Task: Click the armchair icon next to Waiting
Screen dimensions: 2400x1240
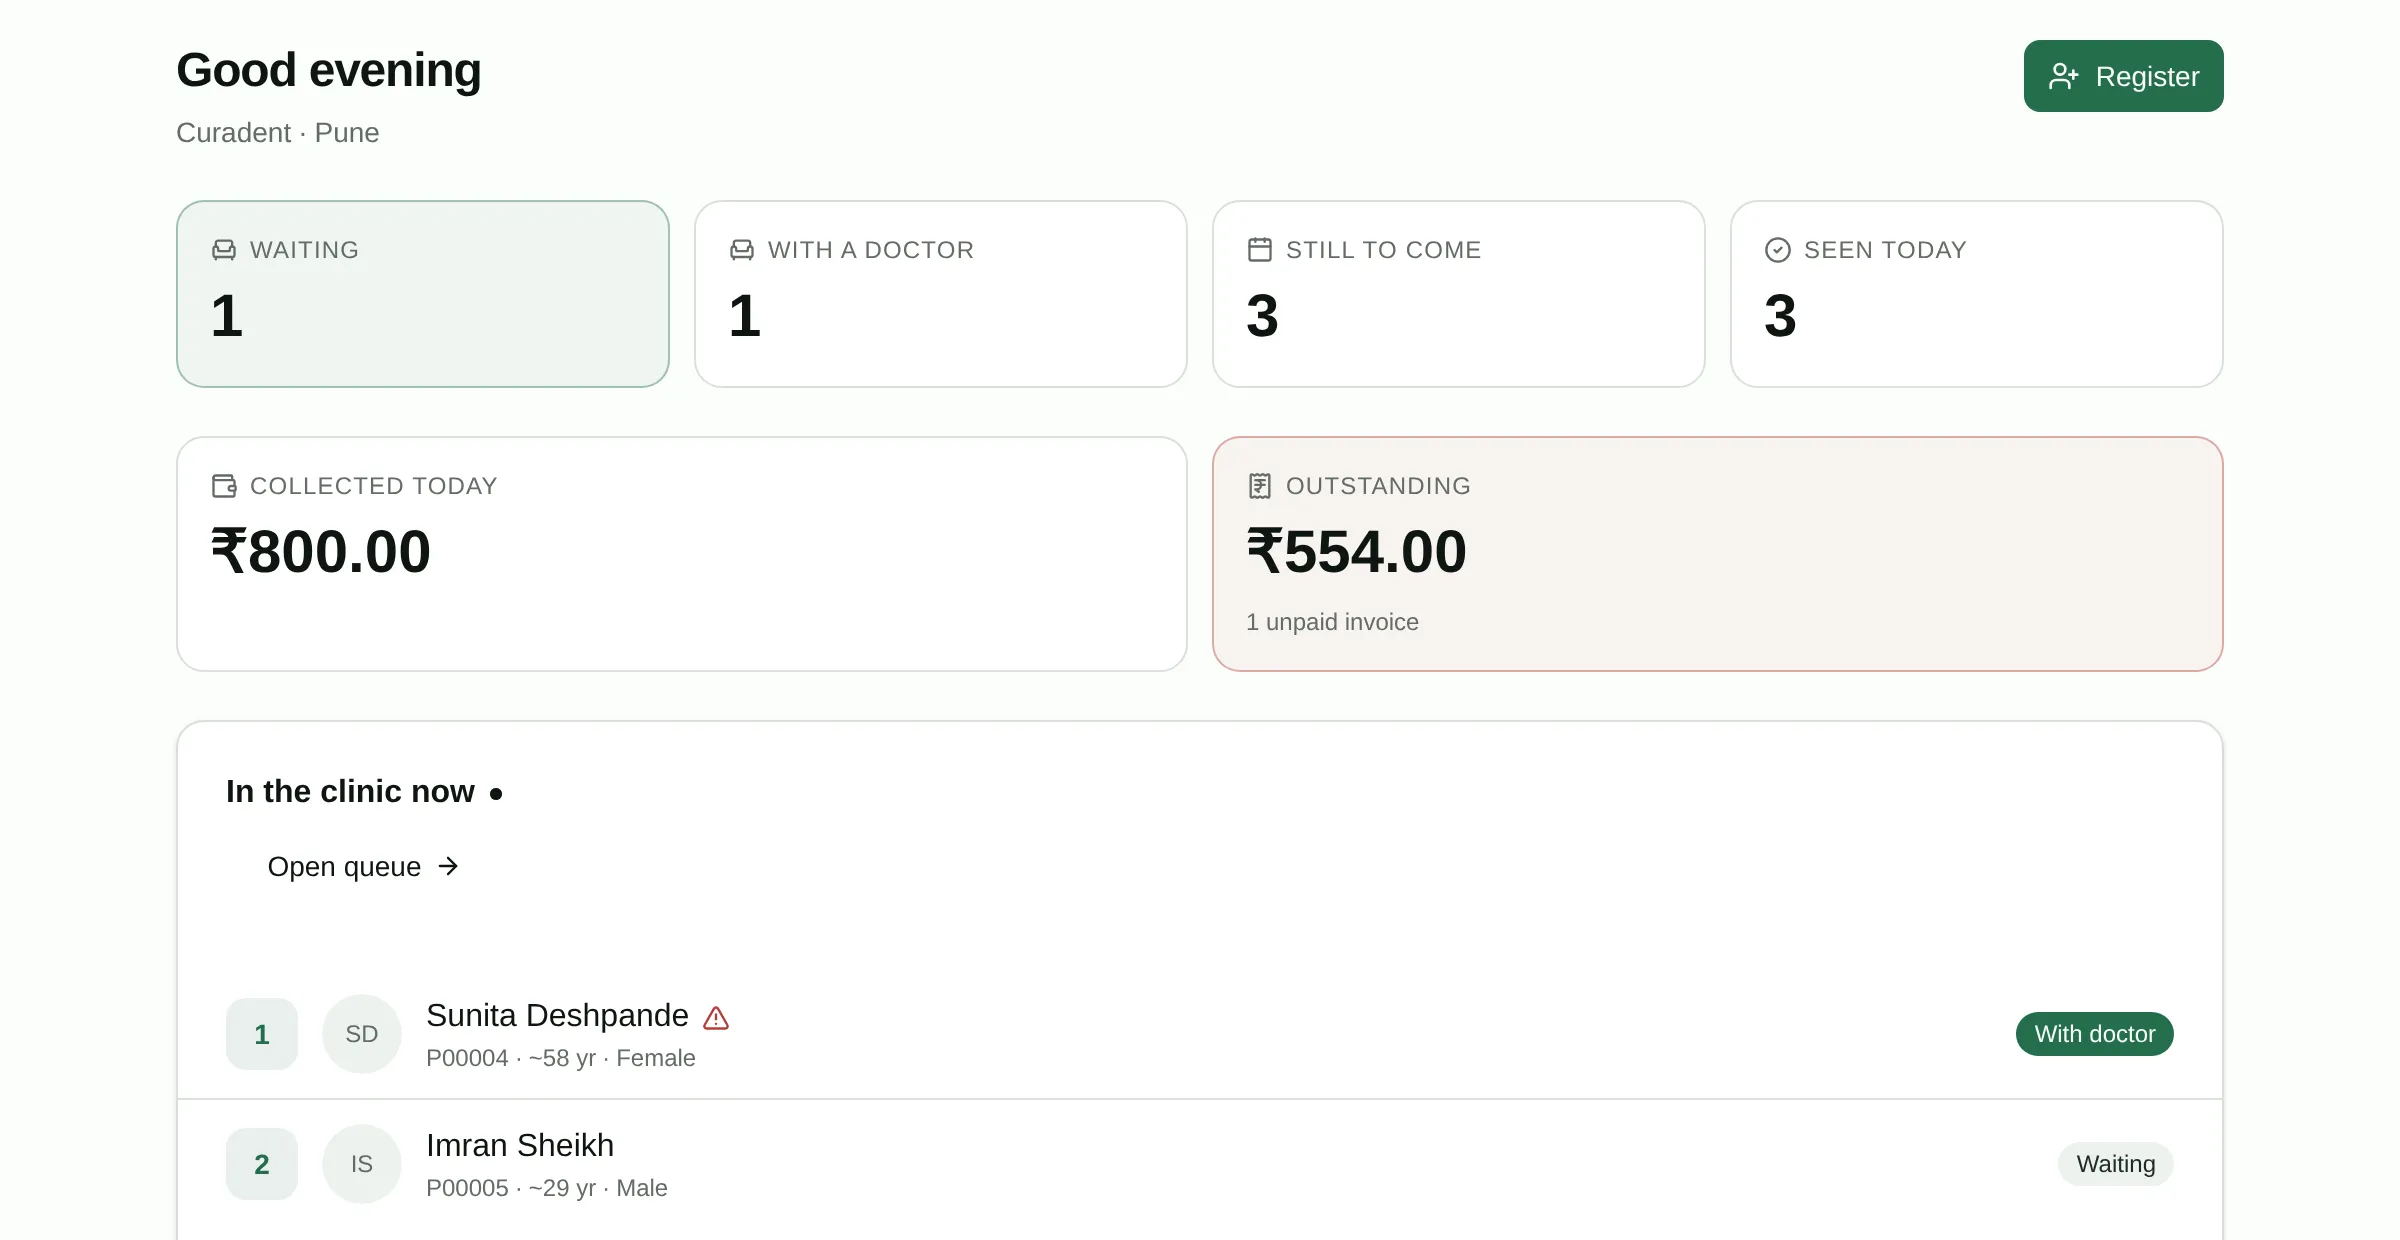Action: tap(224, 250)
